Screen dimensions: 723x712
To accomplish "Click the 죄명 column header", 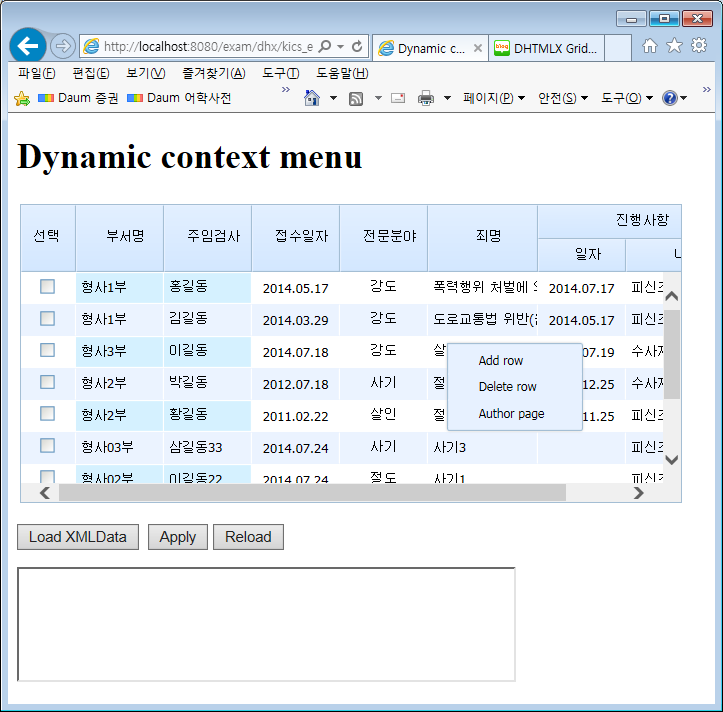I will click(x=482, y=238).
